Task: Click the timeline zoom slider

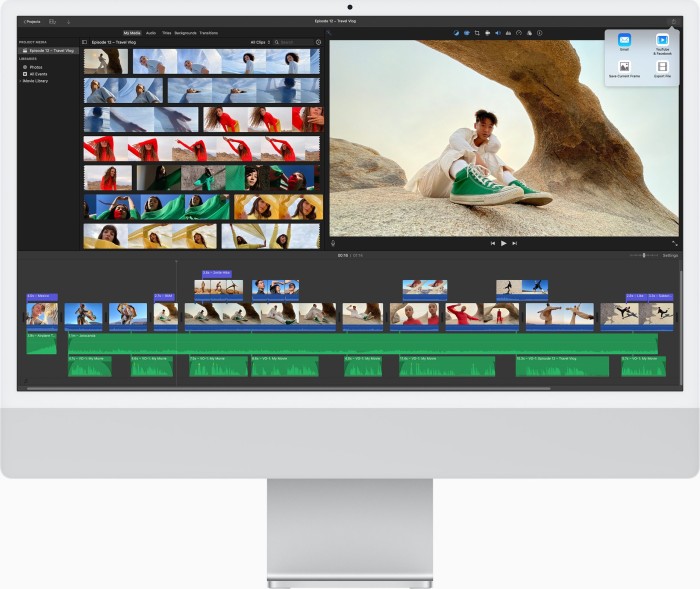Action: coord(643,255)
